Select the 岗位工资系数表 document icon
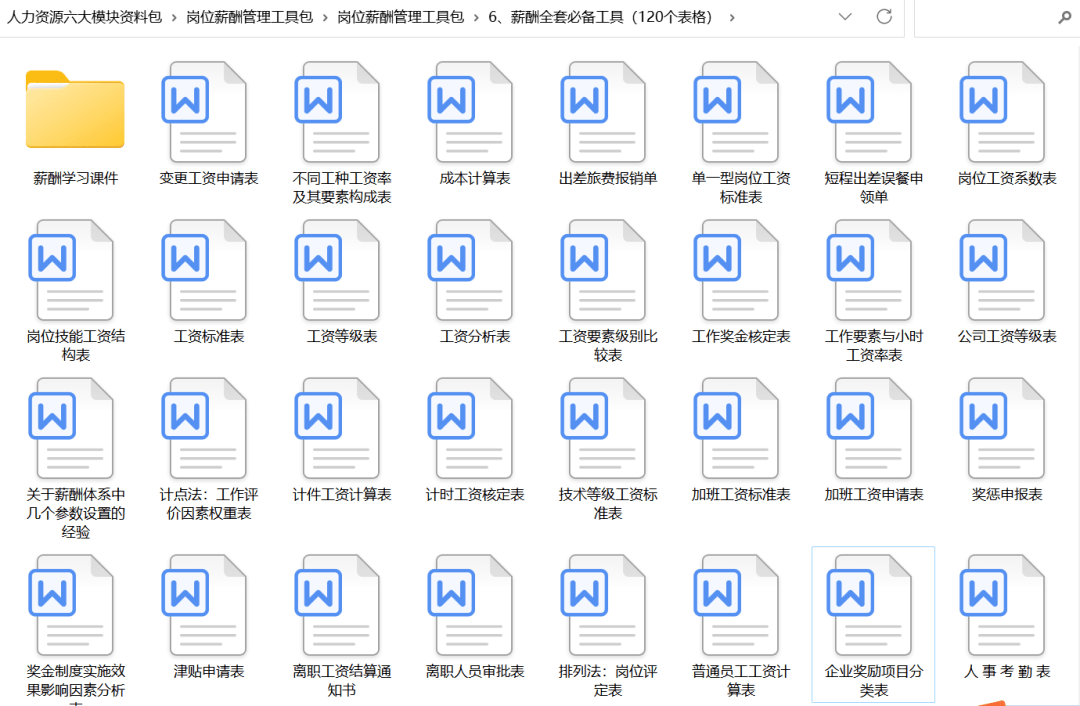 coord(1001,112)
